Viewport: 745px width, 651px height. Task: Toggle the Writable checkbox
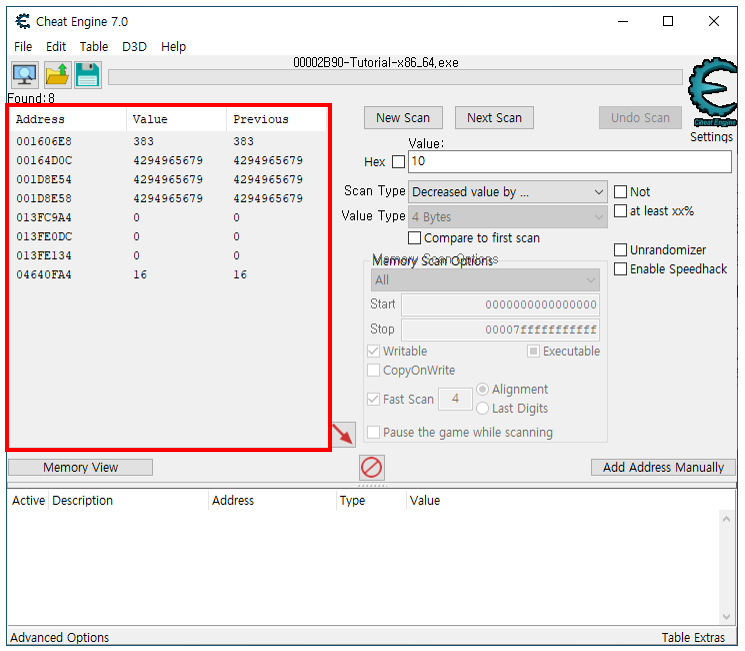tap(373, 351)
